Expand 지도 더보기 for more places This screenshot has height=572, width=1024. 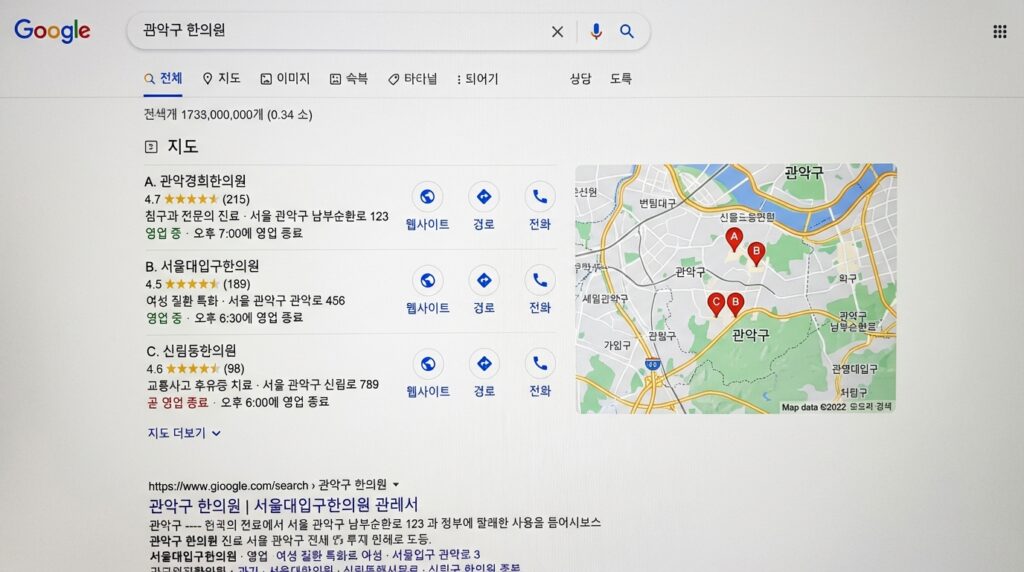click(184, 433)
